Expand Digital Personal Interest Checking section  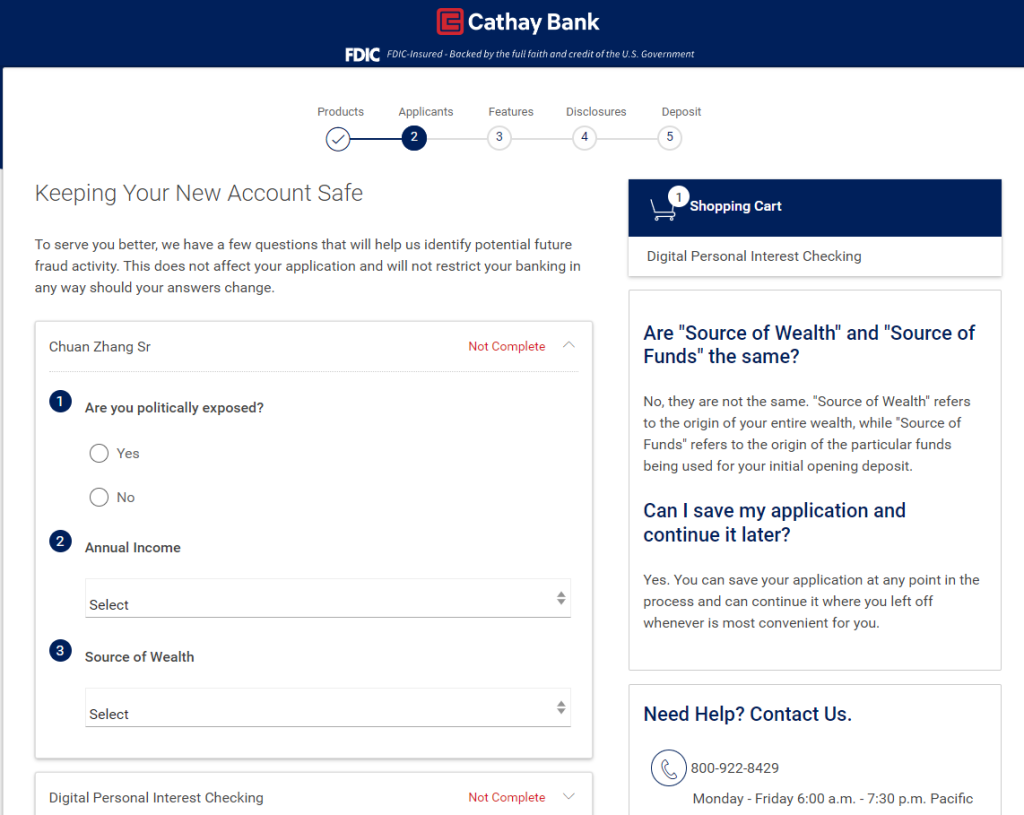(x=568, y=797)
